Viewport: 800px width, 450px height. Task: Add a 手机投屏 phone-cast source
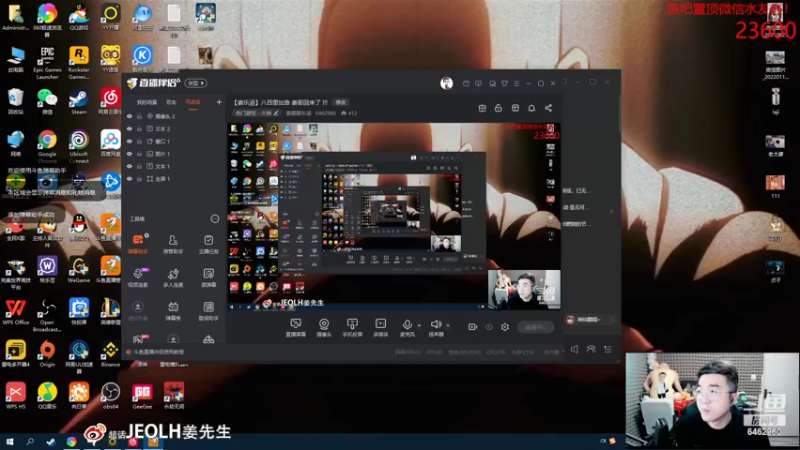pos(352,328)
